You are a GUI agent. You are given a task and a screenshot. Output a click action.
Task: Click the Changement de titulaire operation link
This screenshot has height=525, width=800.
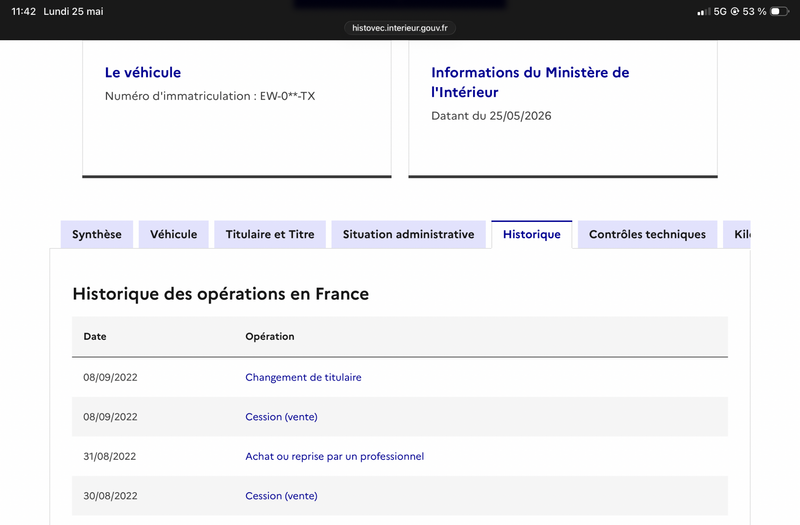(x=303, y=378)
